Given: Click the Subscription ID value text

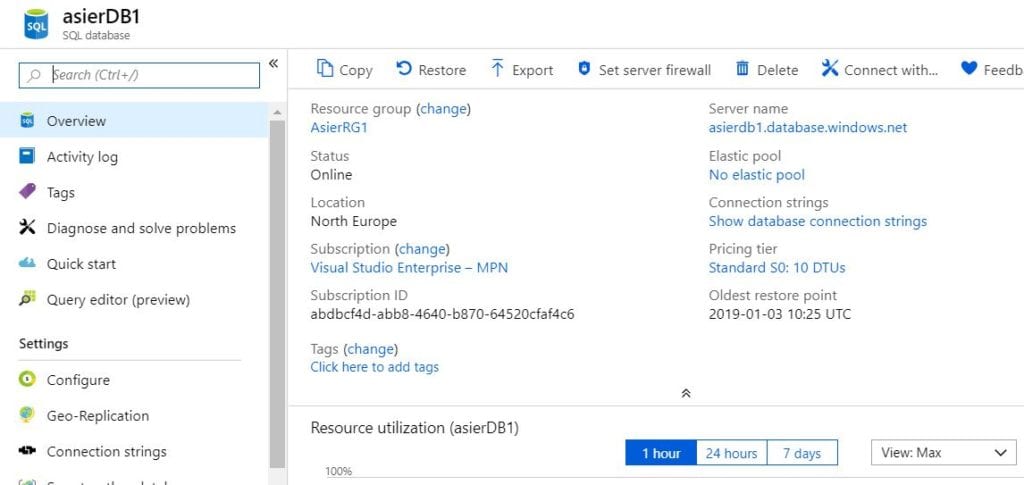Looking at the screenshot, I should [x=443, y=314].
